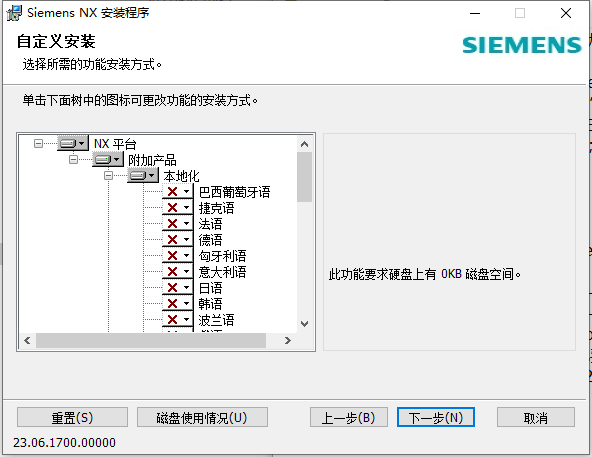The image size is (592, 457).
Task: Open 磁盘使用情况(U) disk usage
Action: coord(202,417)
